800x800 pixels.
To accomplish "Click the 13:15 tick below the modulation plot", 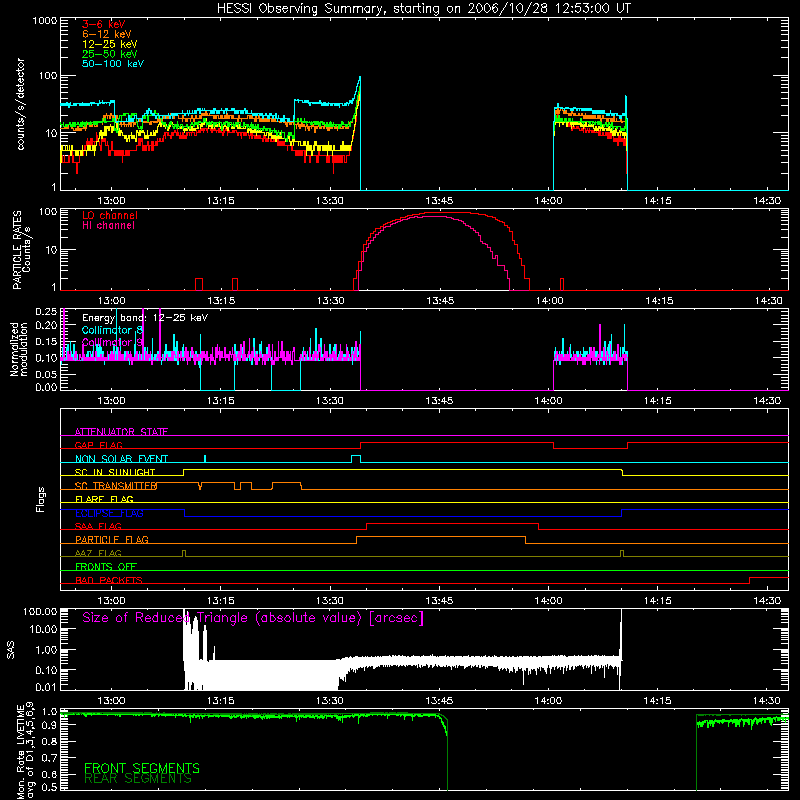I will [x=220, y=401].
